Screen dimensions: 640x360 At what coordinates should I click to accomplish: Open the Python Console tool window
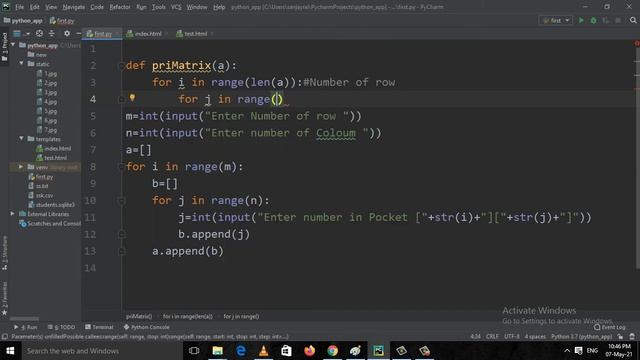tap(147, 327)
